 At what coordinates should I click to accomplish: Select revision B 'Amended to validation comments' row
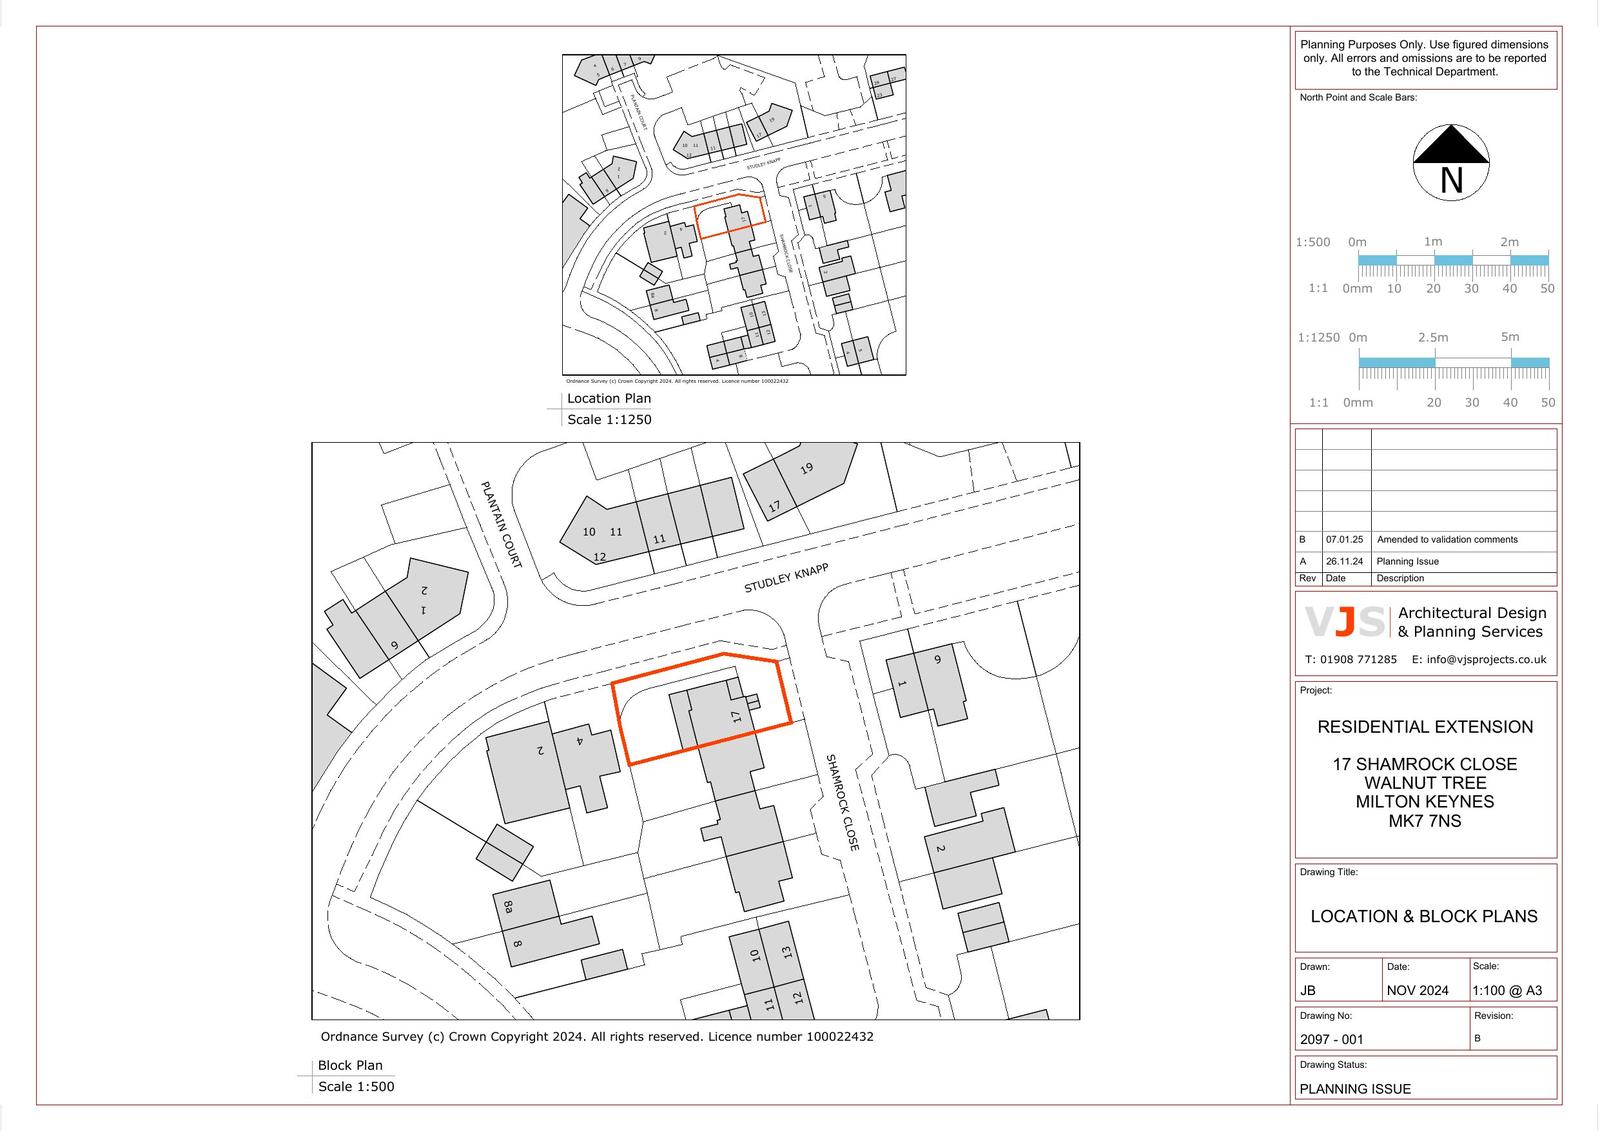pyautogui.click(x=1446, y=540)
